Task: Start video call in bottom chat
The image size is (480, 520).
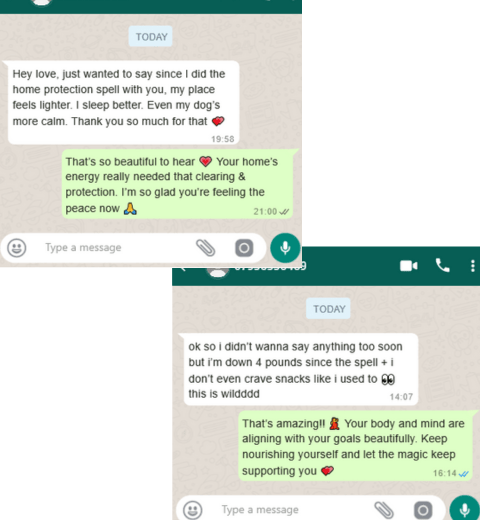Action: point(409,266)
